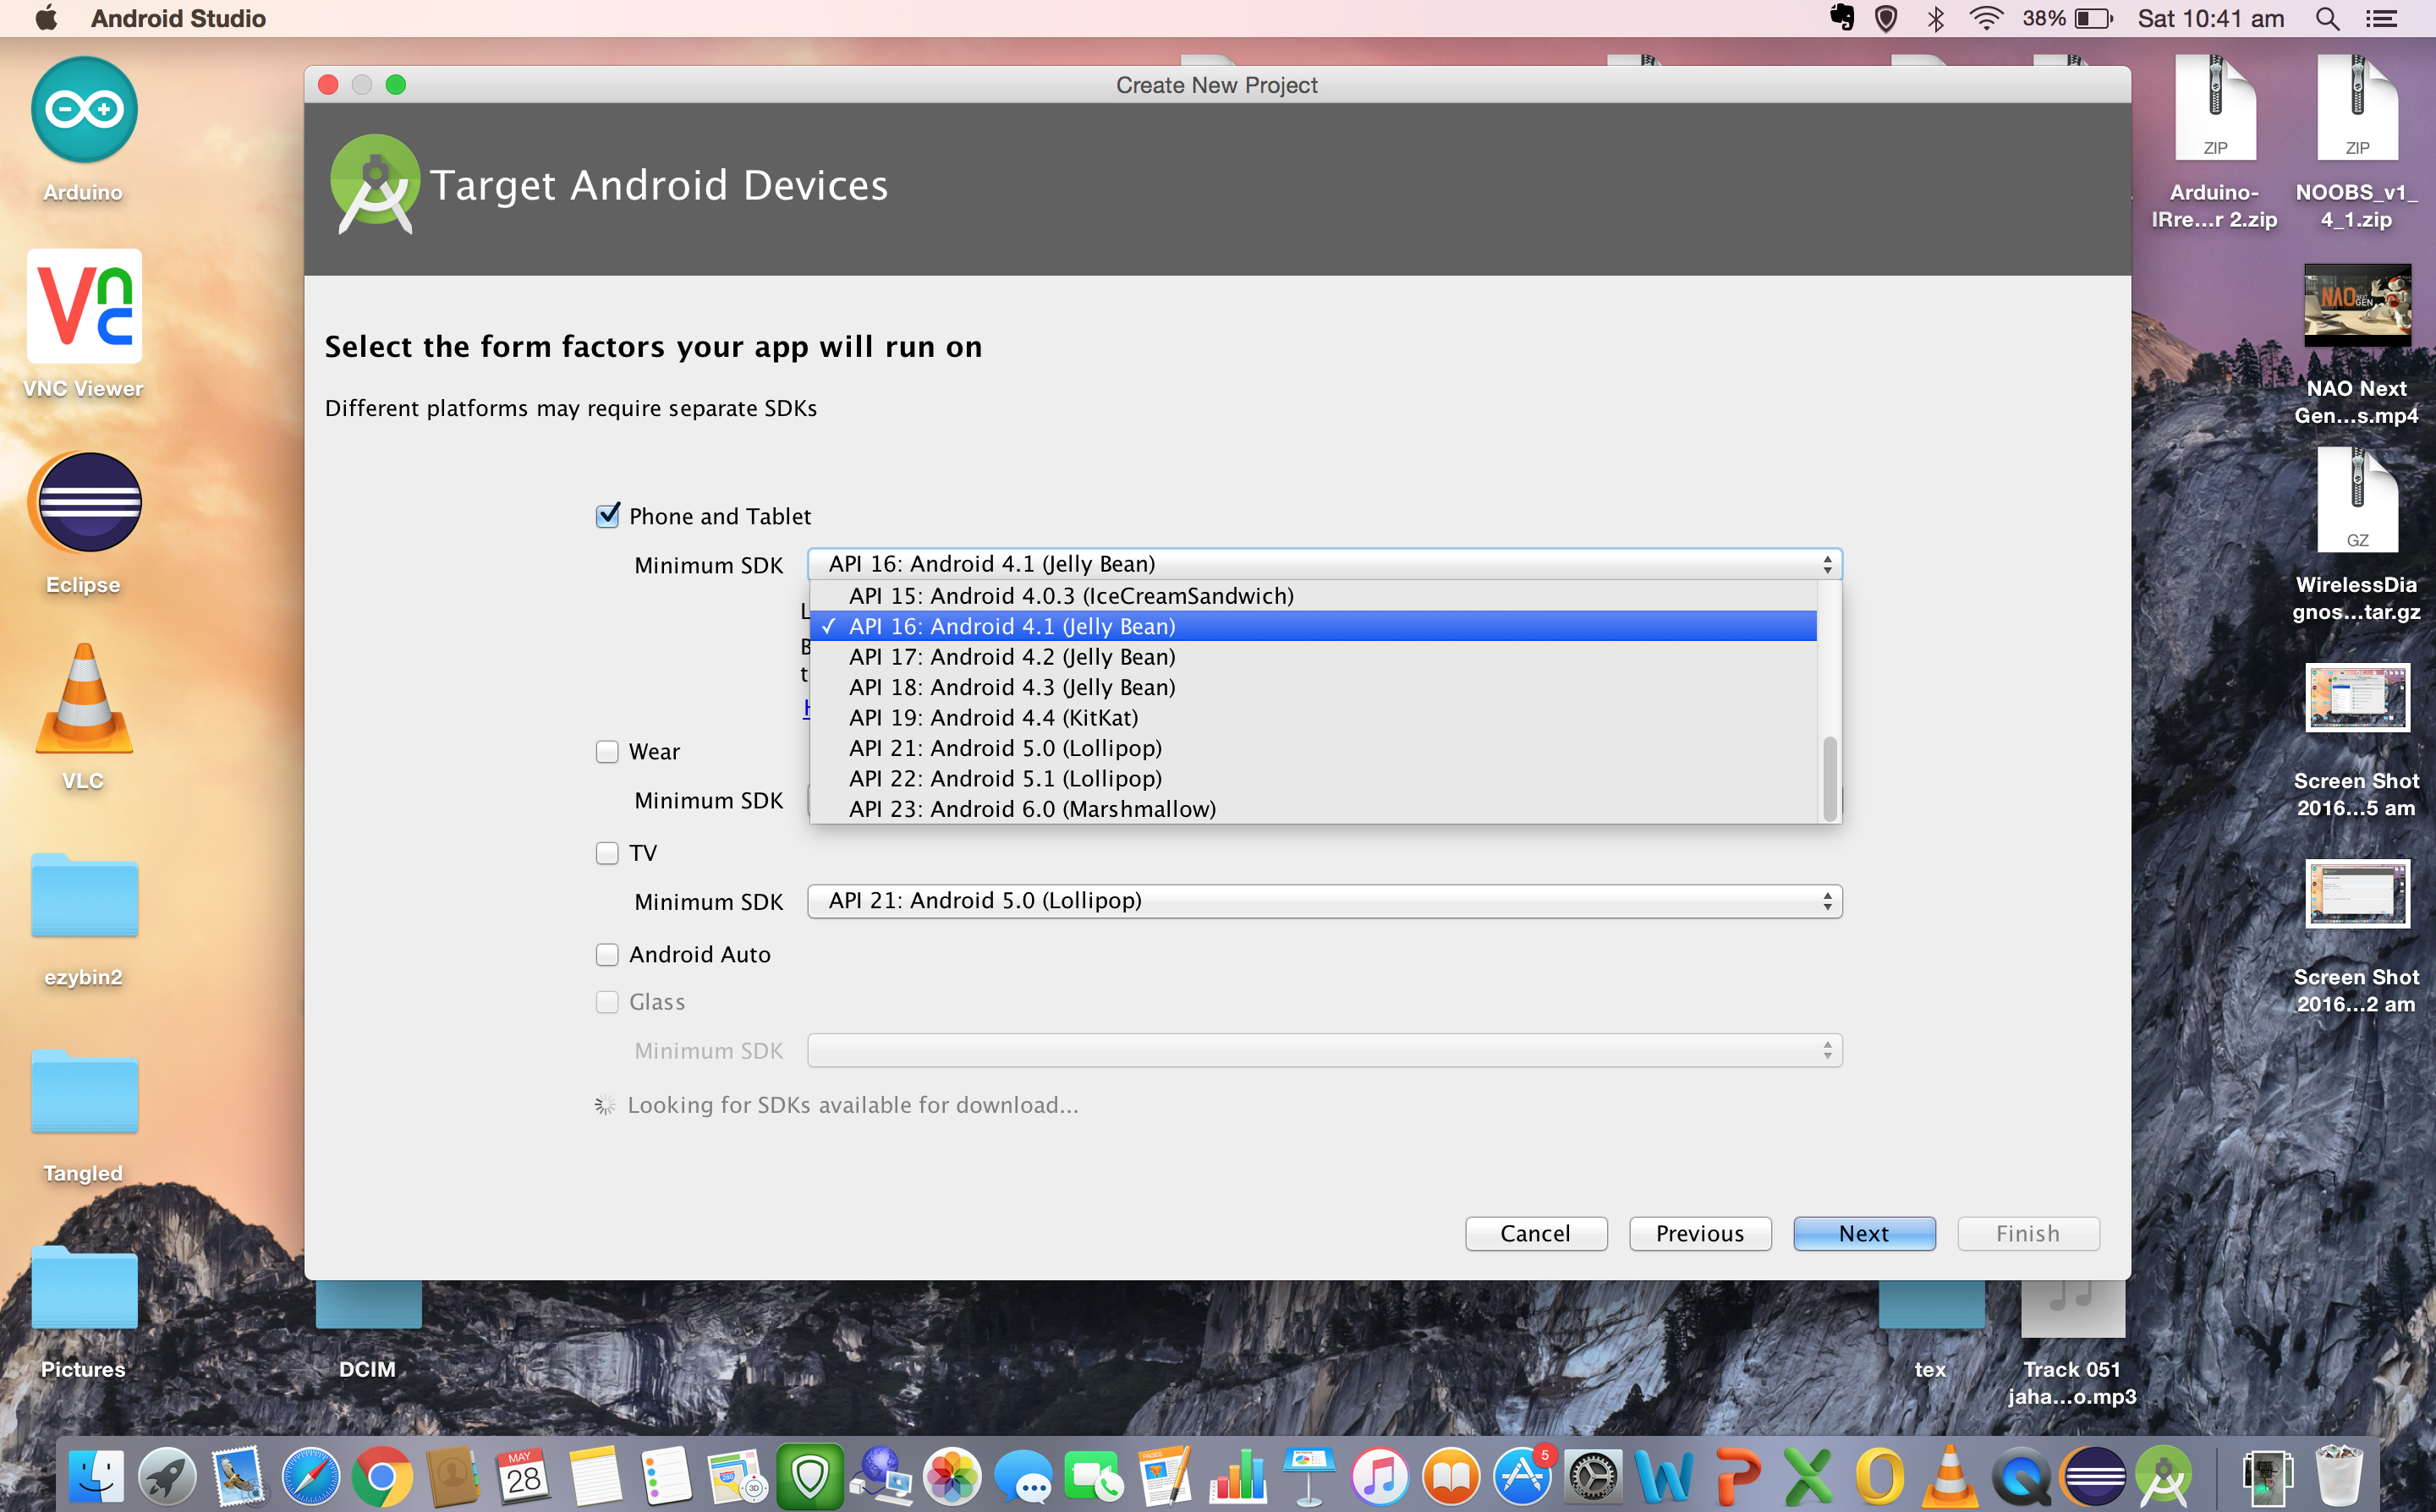
Task: Choose API 18: Android 4.3 (Jelly Bean)
Action: pyautogui.click(x=1312, y=687)
